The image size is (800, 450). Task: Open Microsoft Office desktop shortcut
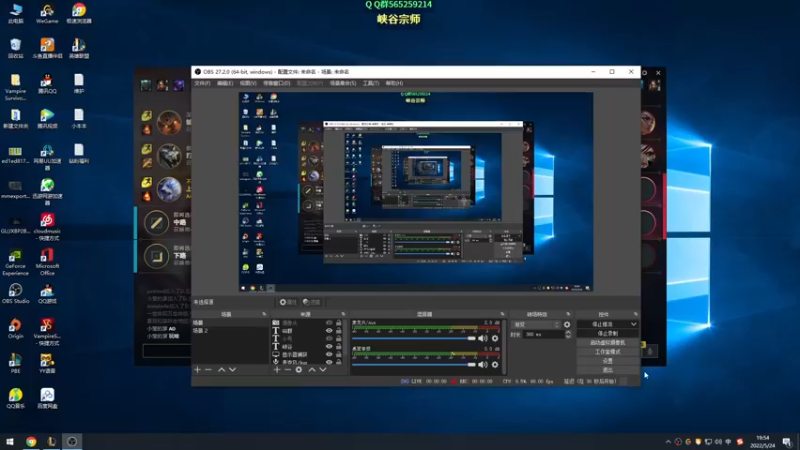[x=47, y=262]
